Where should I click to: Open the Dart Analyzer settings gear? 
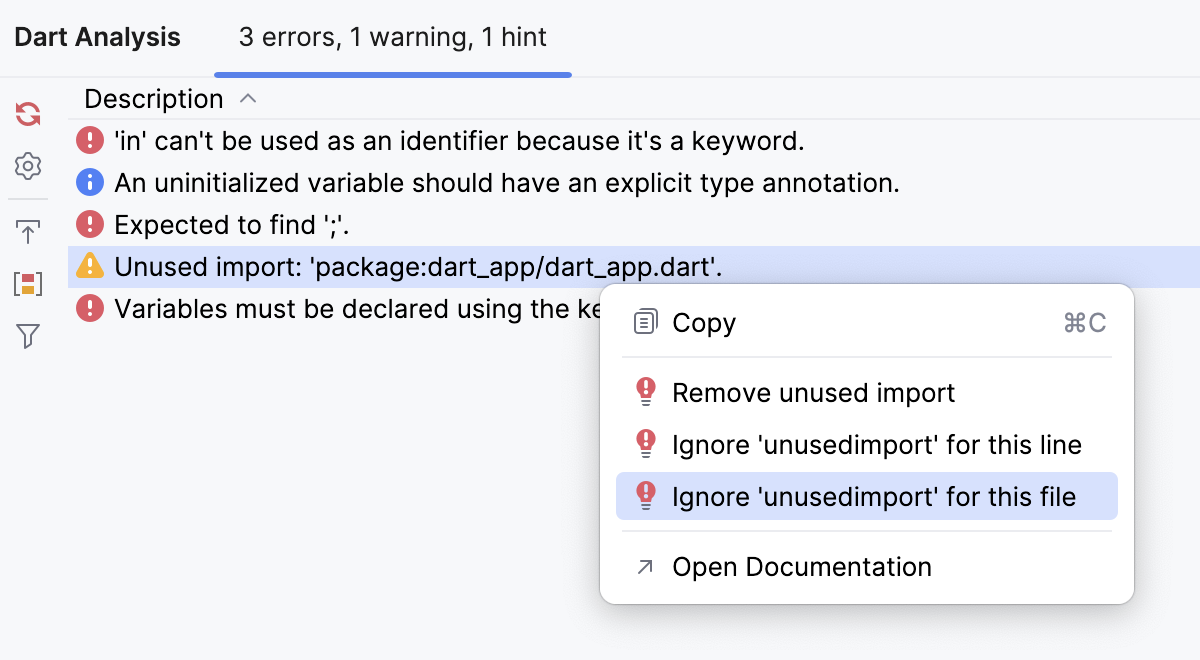point(27,166)
